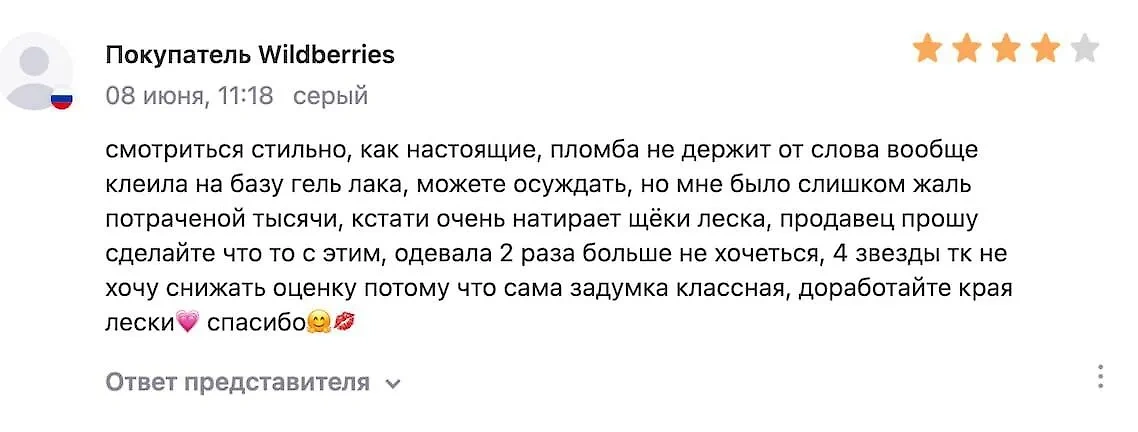
Task: Click the Russian flag badge on avatar
Action: click(x=62, y=100)
